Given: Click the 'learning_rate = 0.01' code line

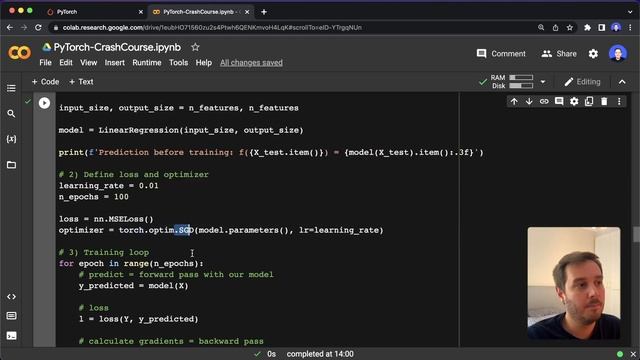Looking at the screenshot, I should coord(108,186).
